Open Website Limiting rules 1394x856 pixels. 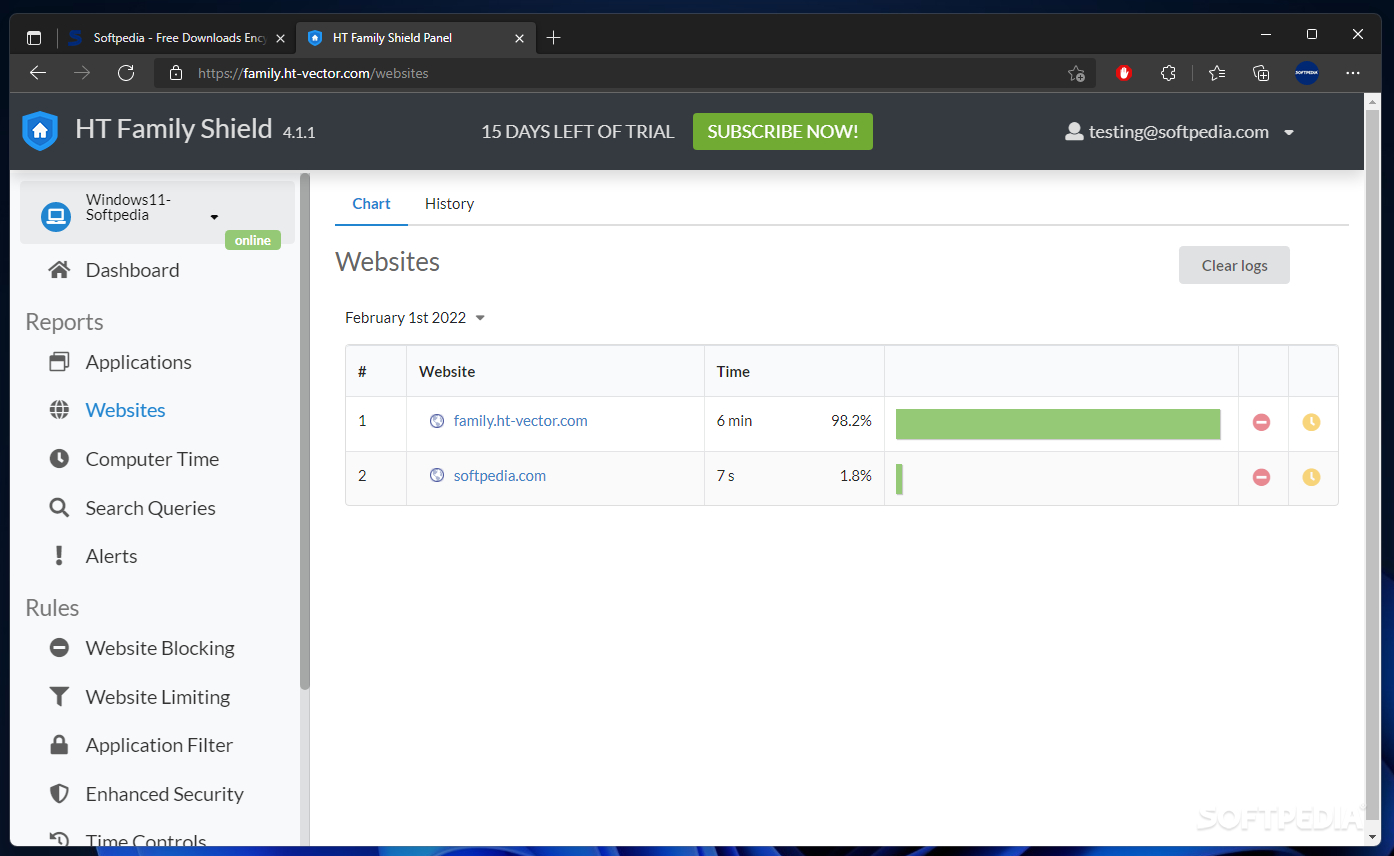click(x=158, y=697)
